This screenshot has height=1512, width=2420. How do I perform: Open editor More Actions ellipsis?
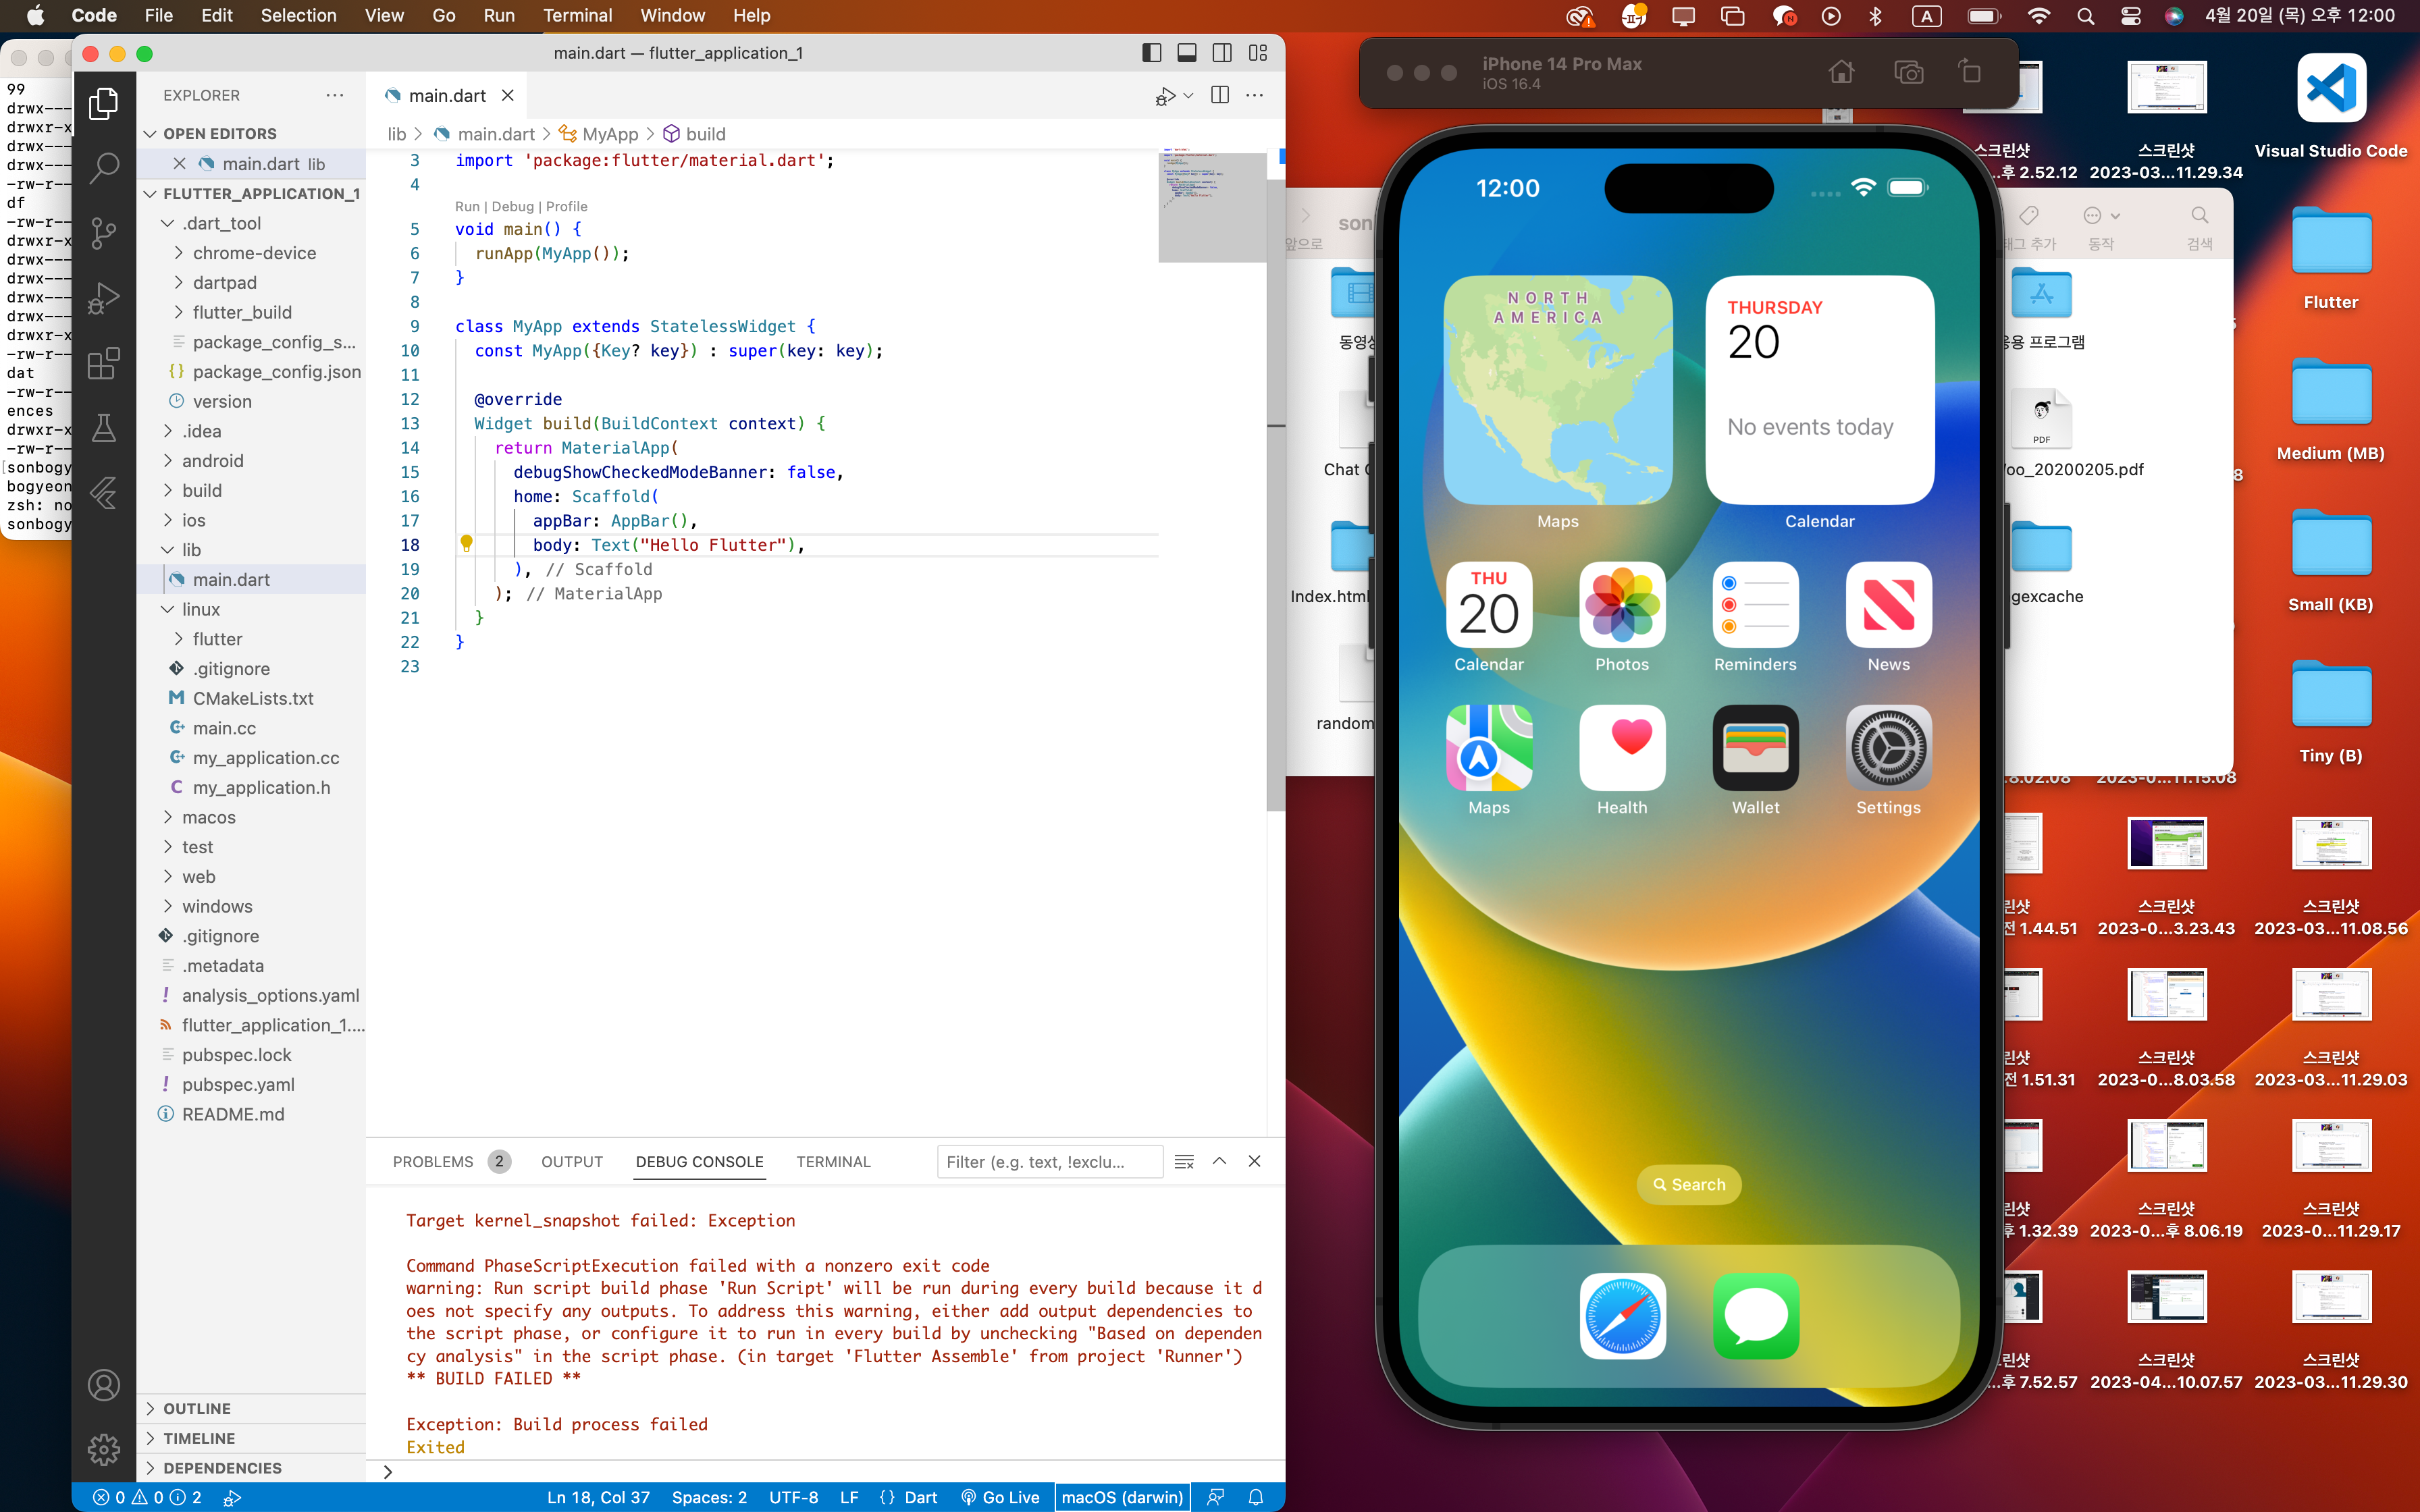tap(1255, 95)
